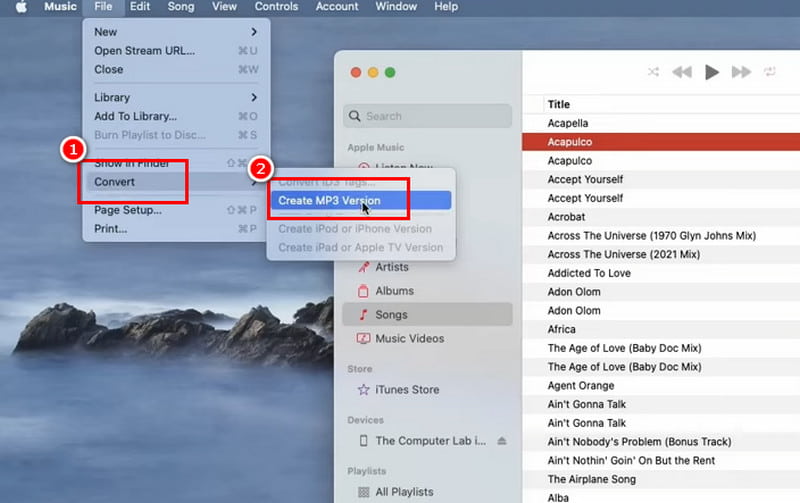The width and height of the screenshot is (800, 503).
Task: Click the search magnifier icon
Action: point(355,116)
